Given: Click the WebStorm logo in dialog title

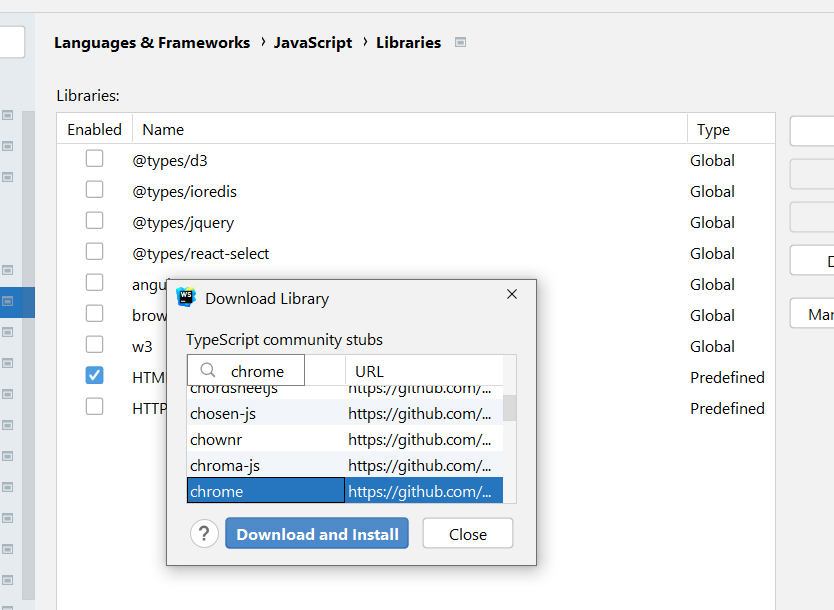Looking at the screenshot, I should coord(186,297).
